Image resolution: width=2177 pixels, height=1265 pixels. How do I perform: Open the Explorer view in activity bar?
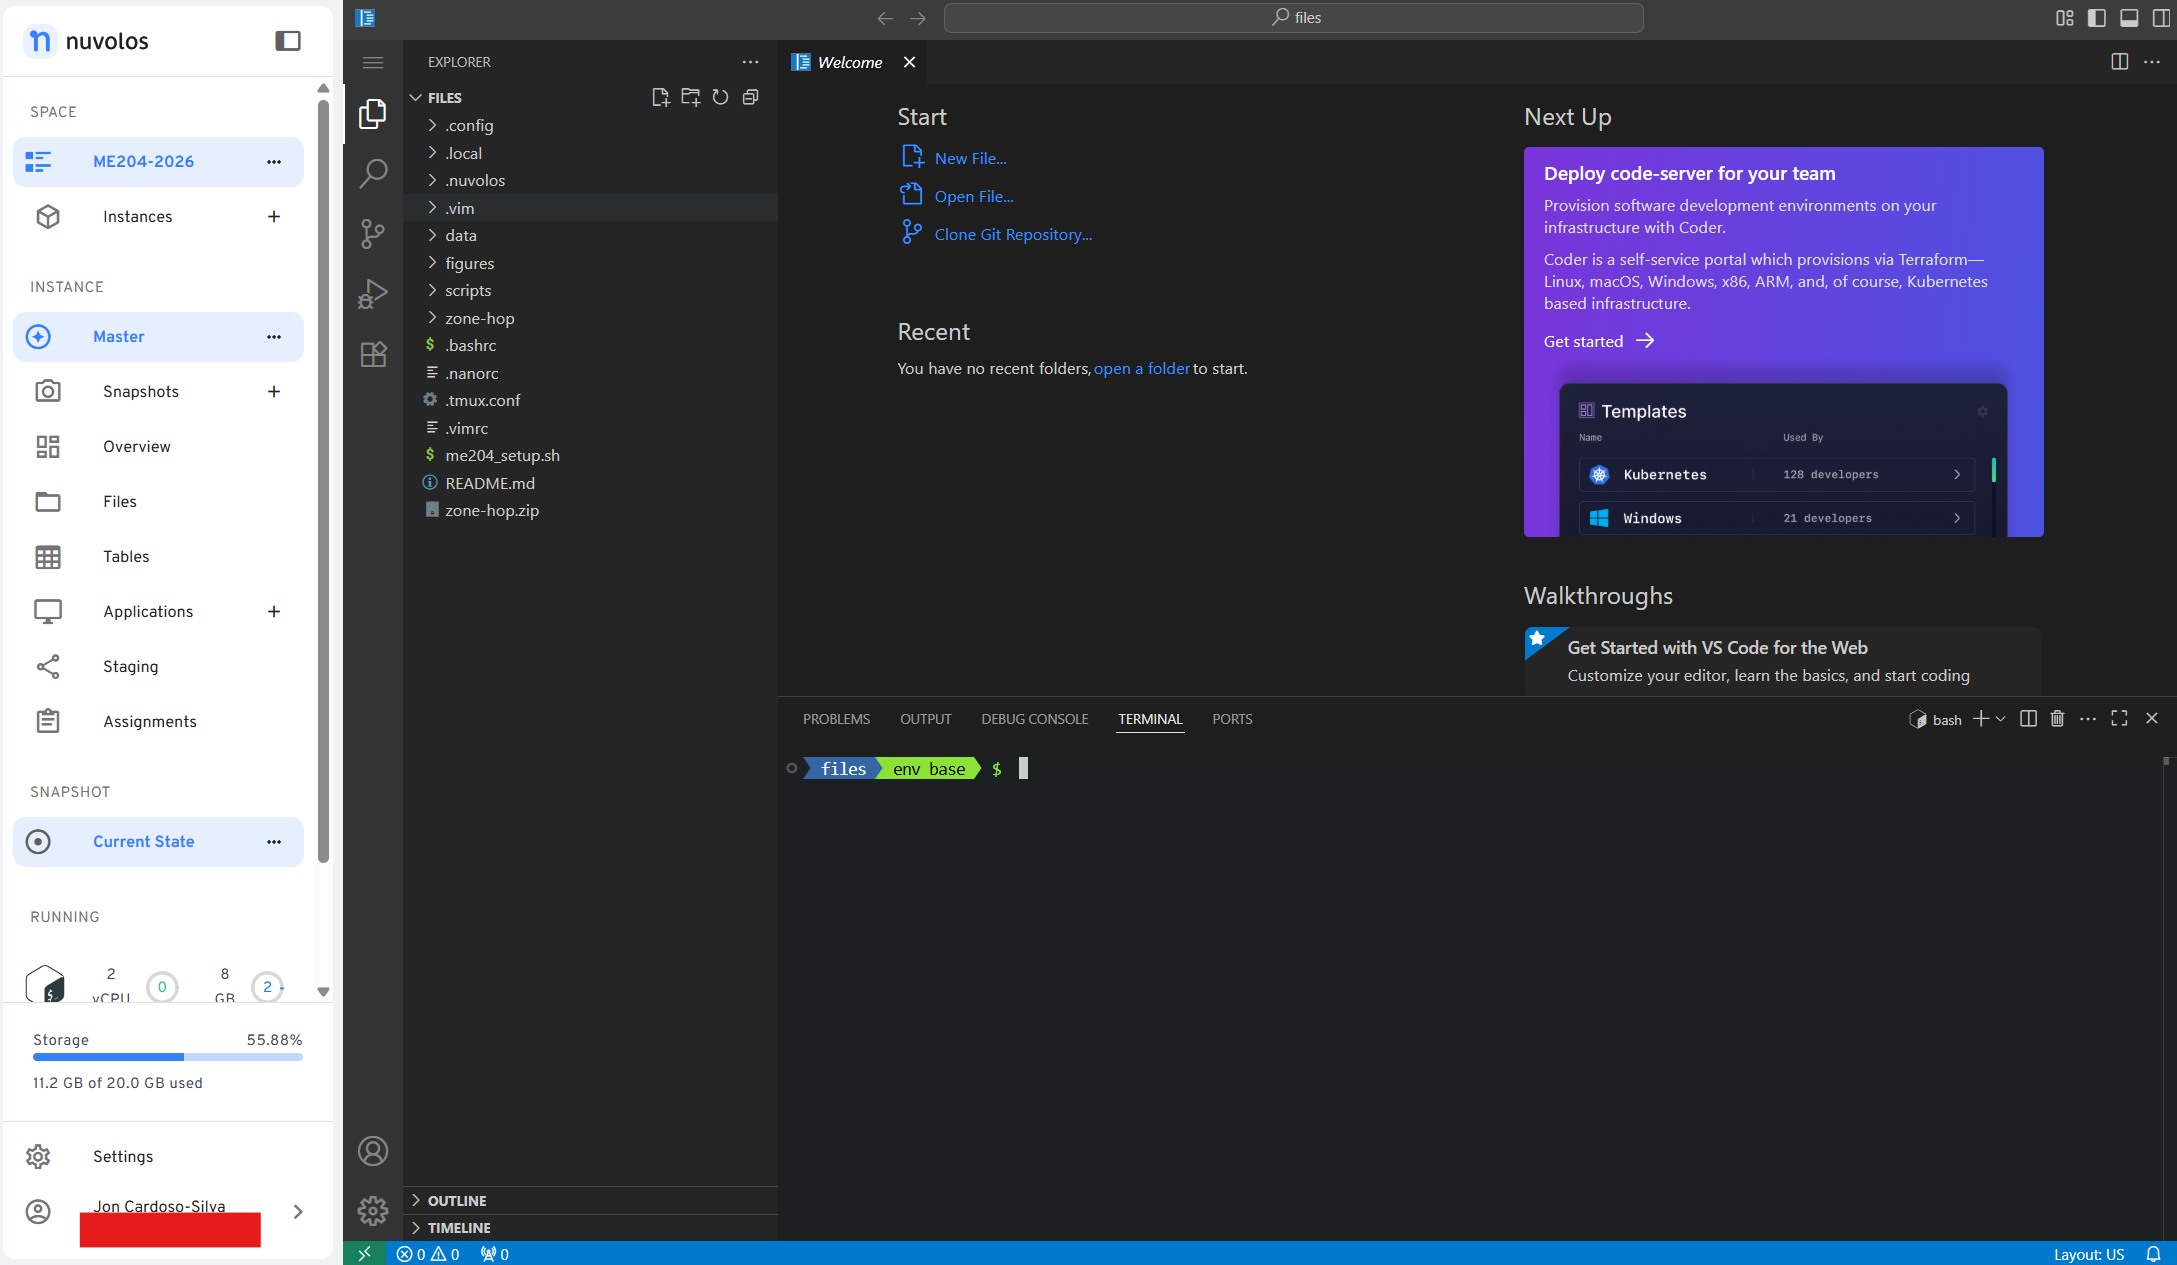coord(373,114)
